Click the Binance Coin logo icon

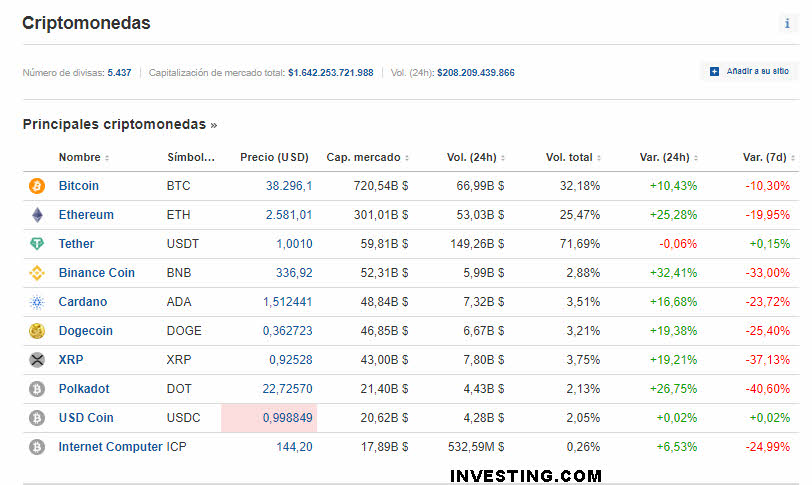click(x=37, y=273)
